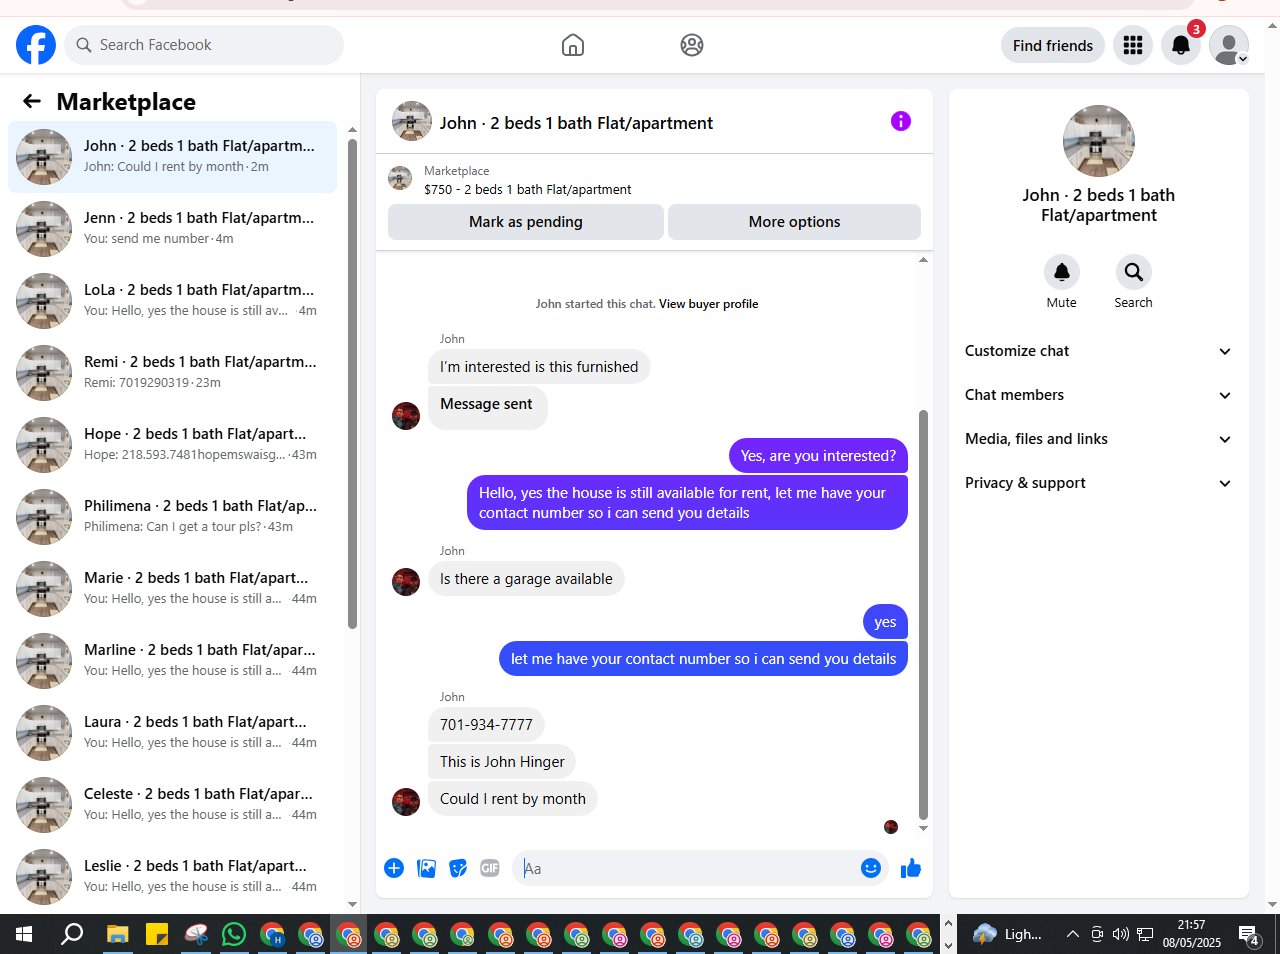Click the chat scrollbar down arrow
Viewport: 1280px width, 954px height.
pos(923,828)
